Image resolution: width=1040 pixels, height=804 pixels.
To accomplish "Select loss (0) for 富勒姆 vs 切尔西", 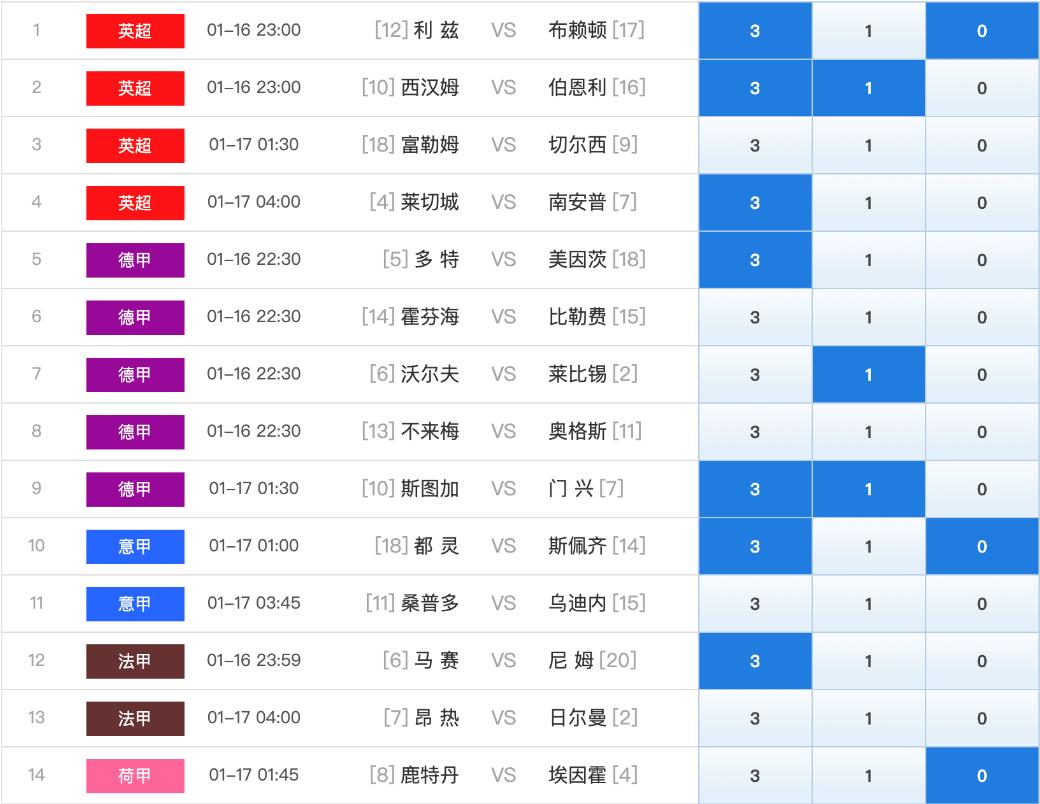I will point(982,145).
